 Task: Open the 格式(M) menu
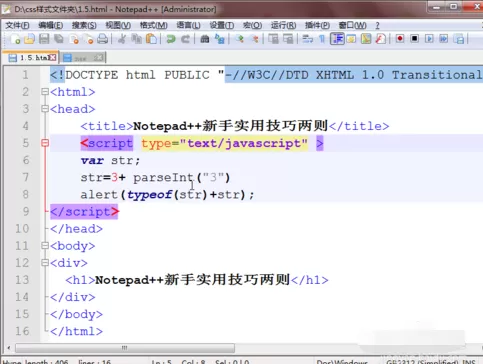pos(153,25)
